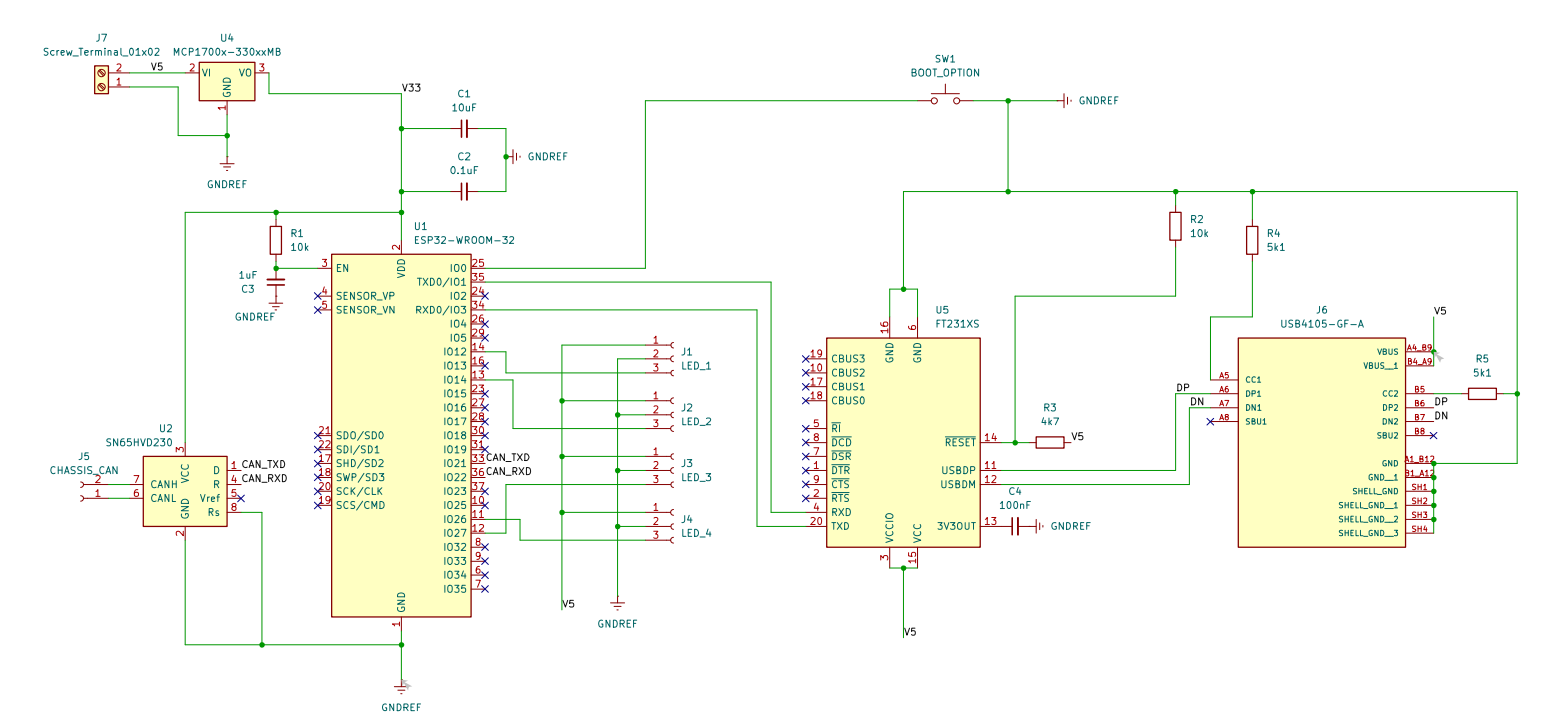Image resolution: width=1550 pixels, height=728 pixels.
Task: Select the U1 ESP32-WROOM-32 module body
Action: click(401, 435)
